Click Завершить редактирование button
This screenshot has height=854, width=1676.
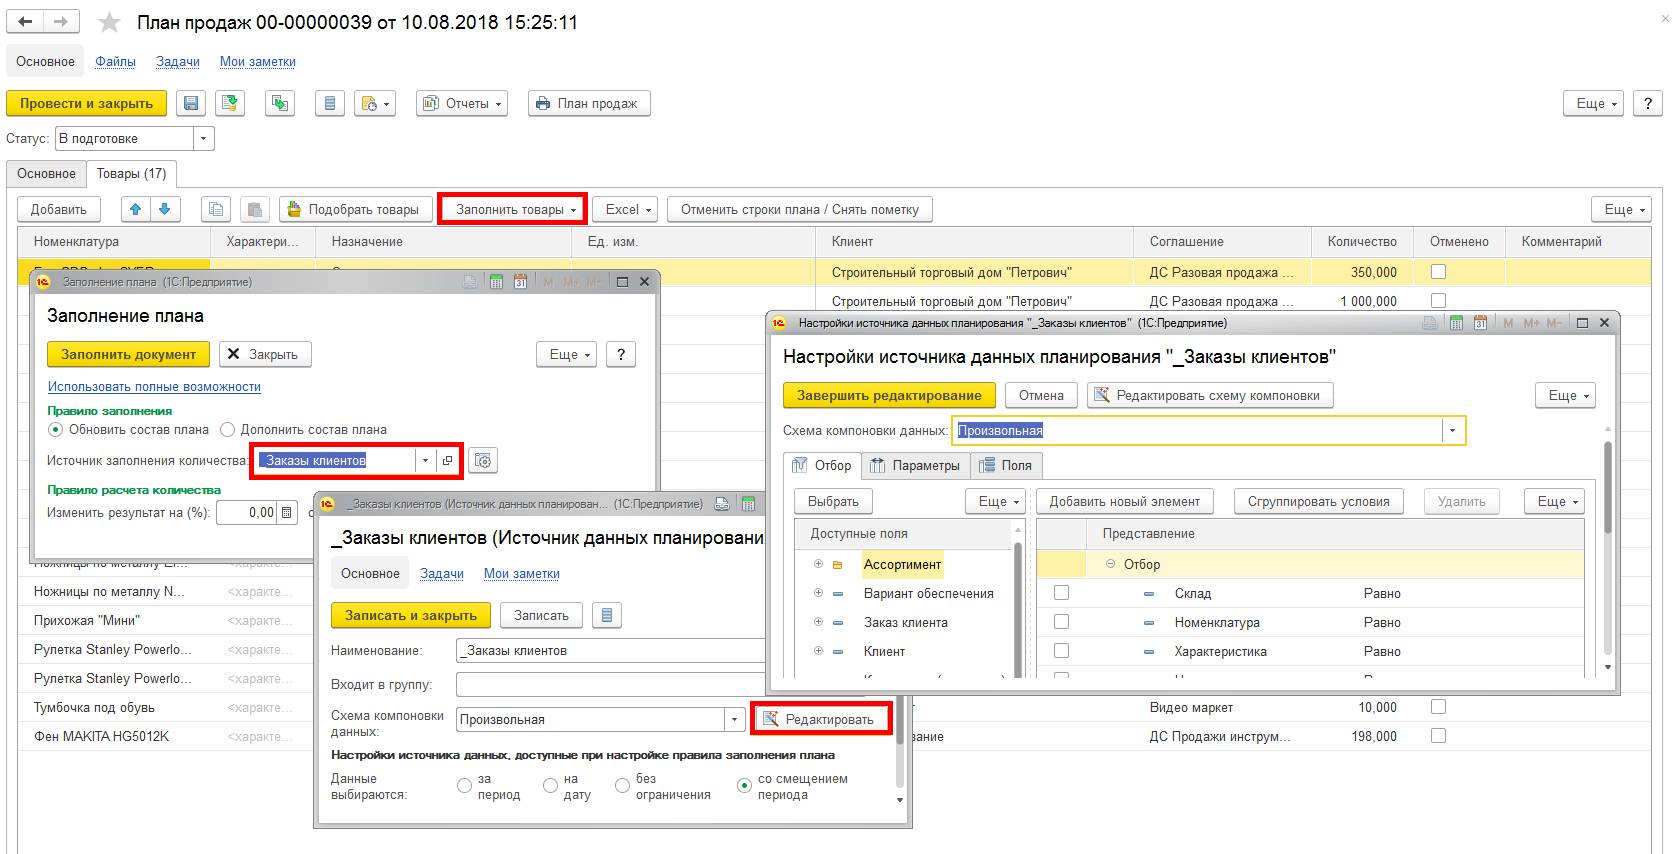889,395
